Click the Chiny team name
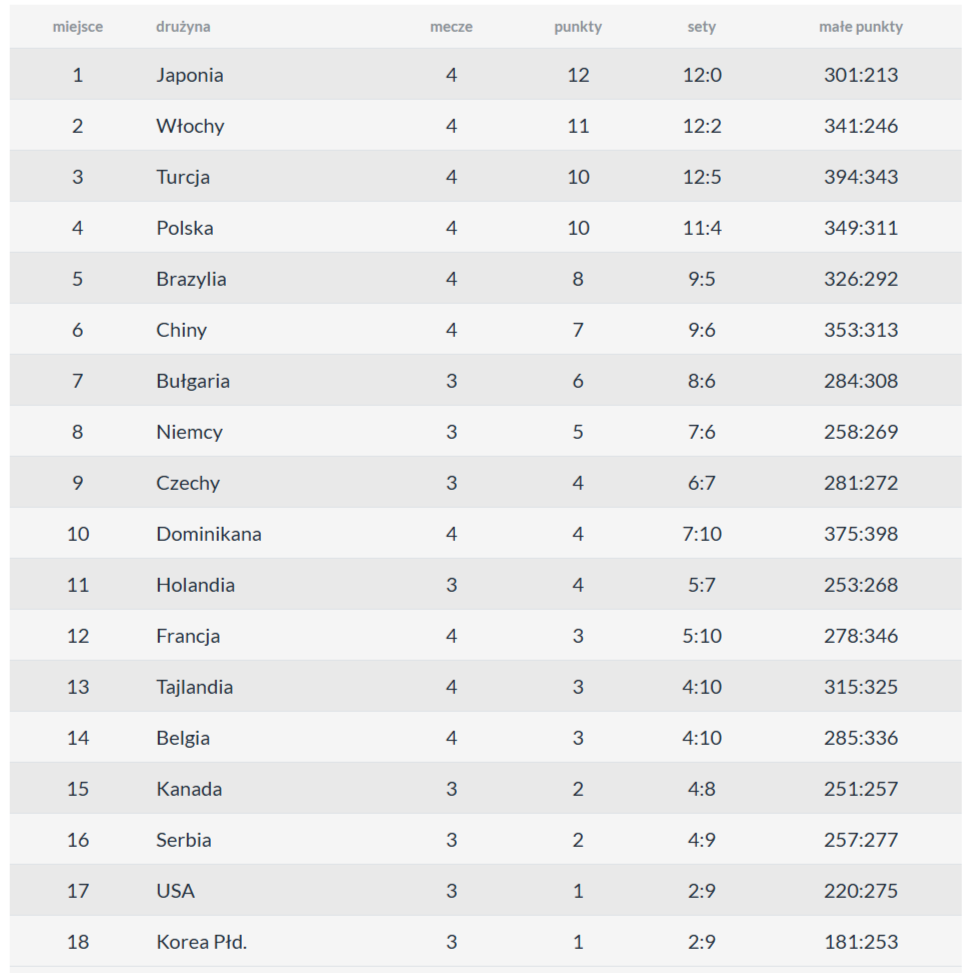Viewport: 973px width, 973px height. click(x=181, y=330)
